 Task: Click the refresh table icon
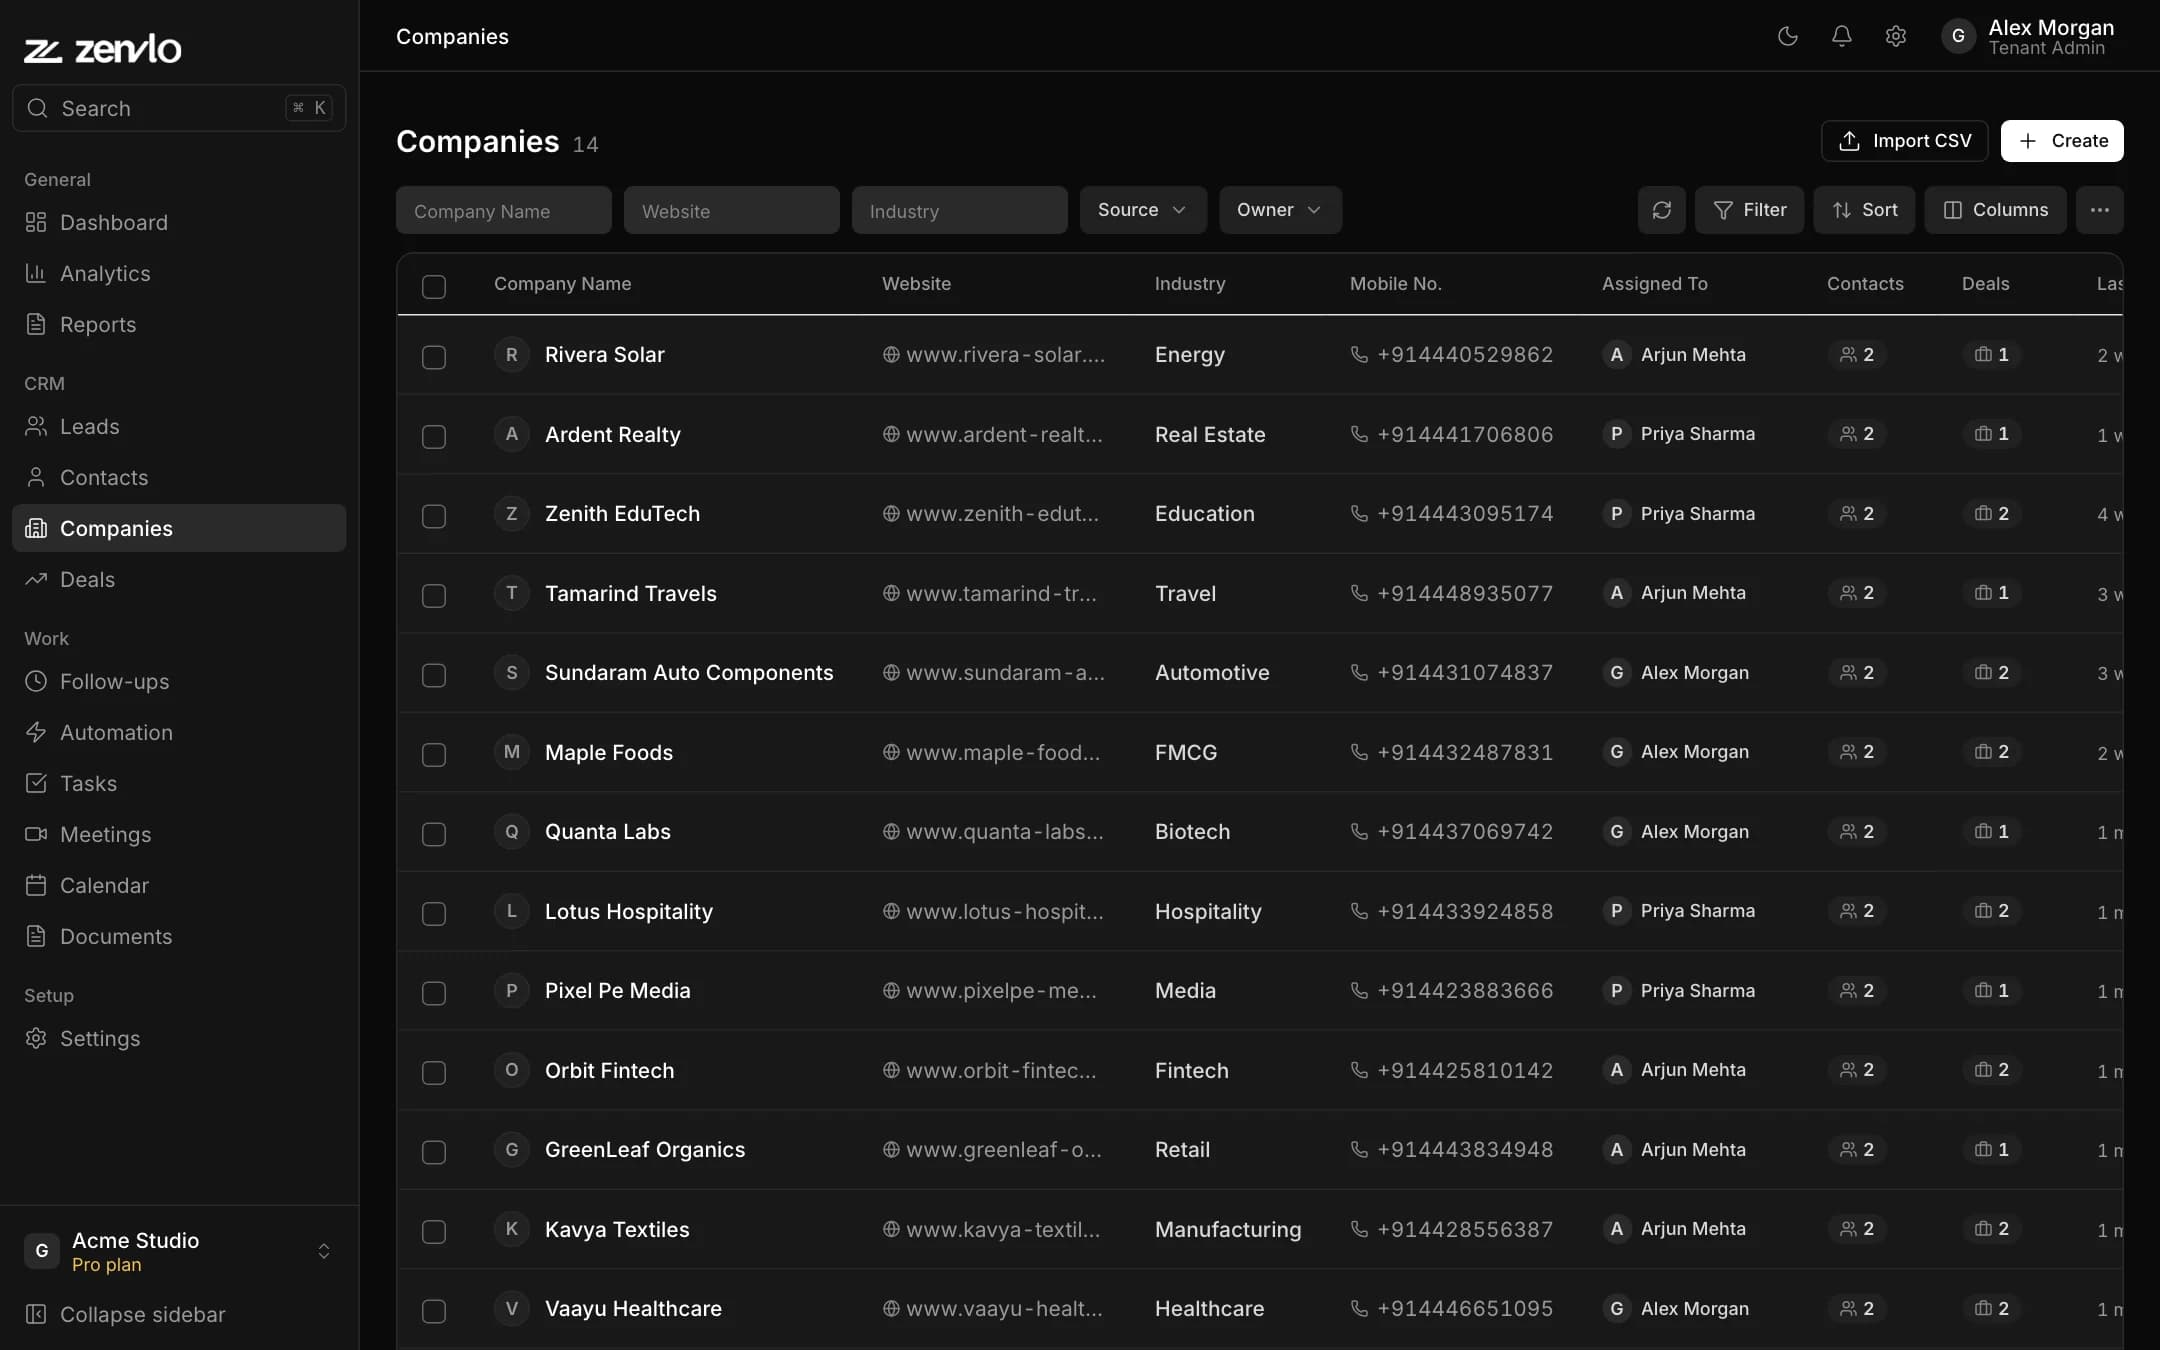1661,210
